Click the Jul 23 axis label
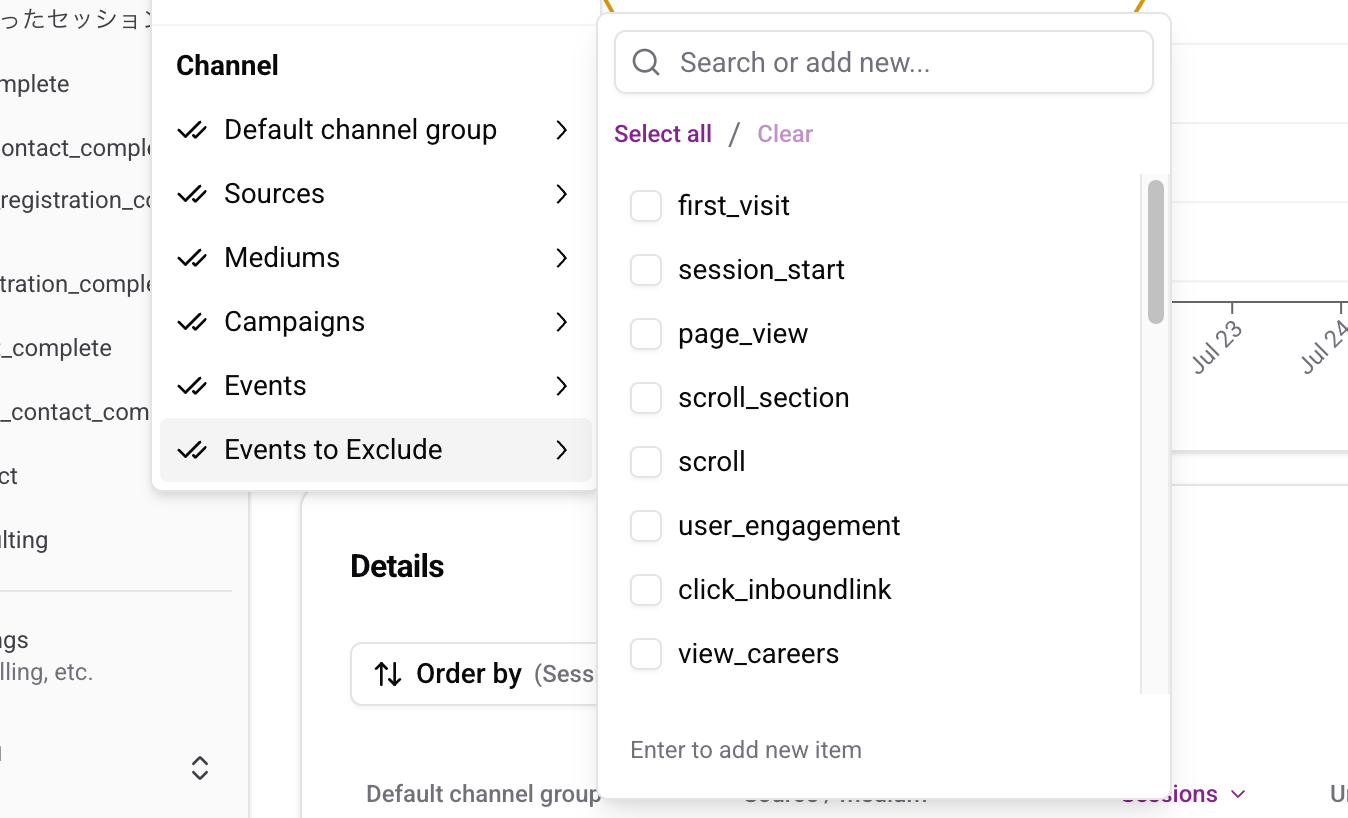The image size is (1348, 818). tap(1218, 347)
